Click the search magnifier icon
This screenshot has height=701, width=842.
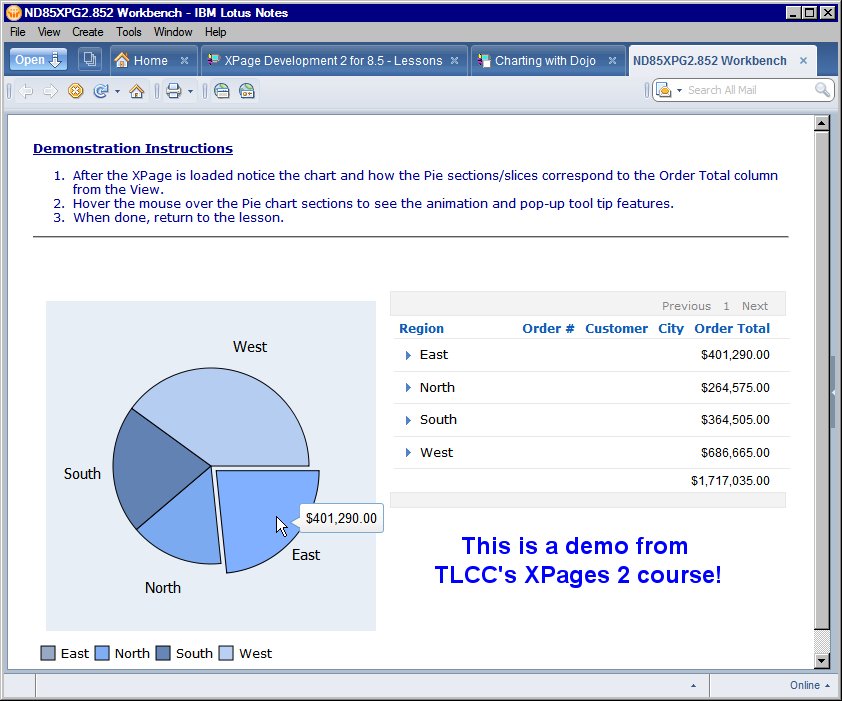tap(820, 91)
